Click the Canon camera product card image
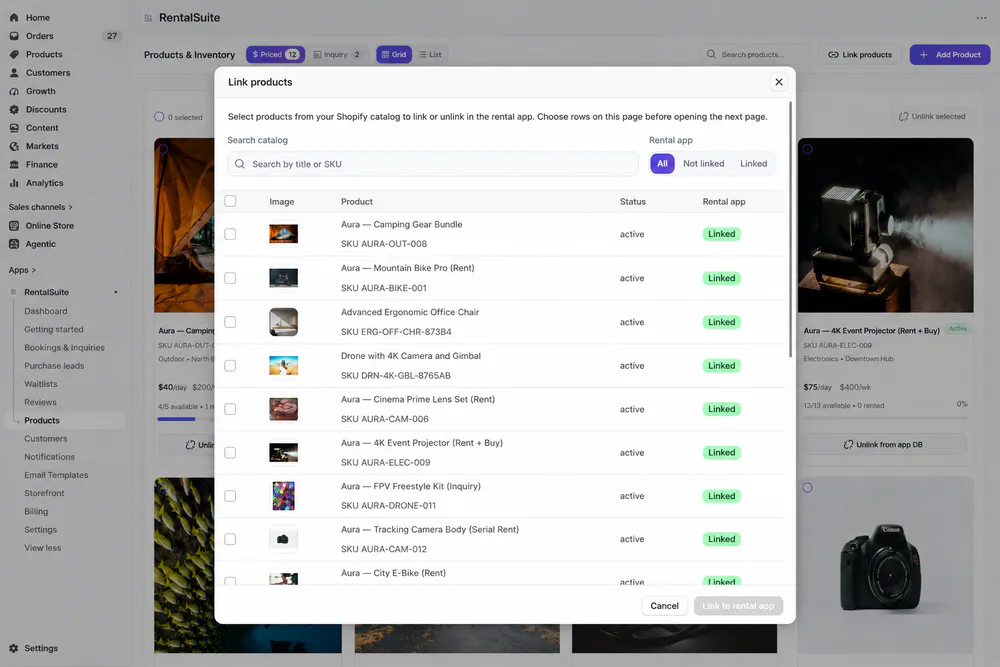 pos(885,565)
